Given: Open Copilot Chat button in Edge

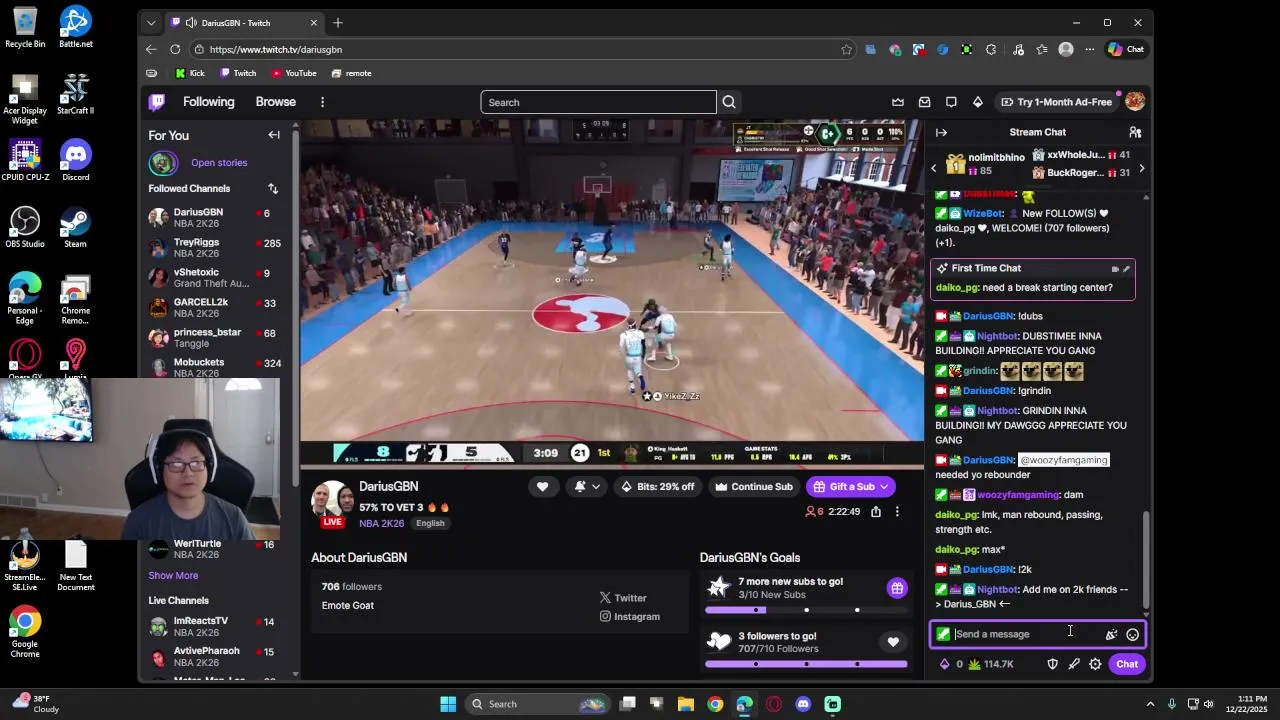Looking at the screenshot, I should (1126, 49).
